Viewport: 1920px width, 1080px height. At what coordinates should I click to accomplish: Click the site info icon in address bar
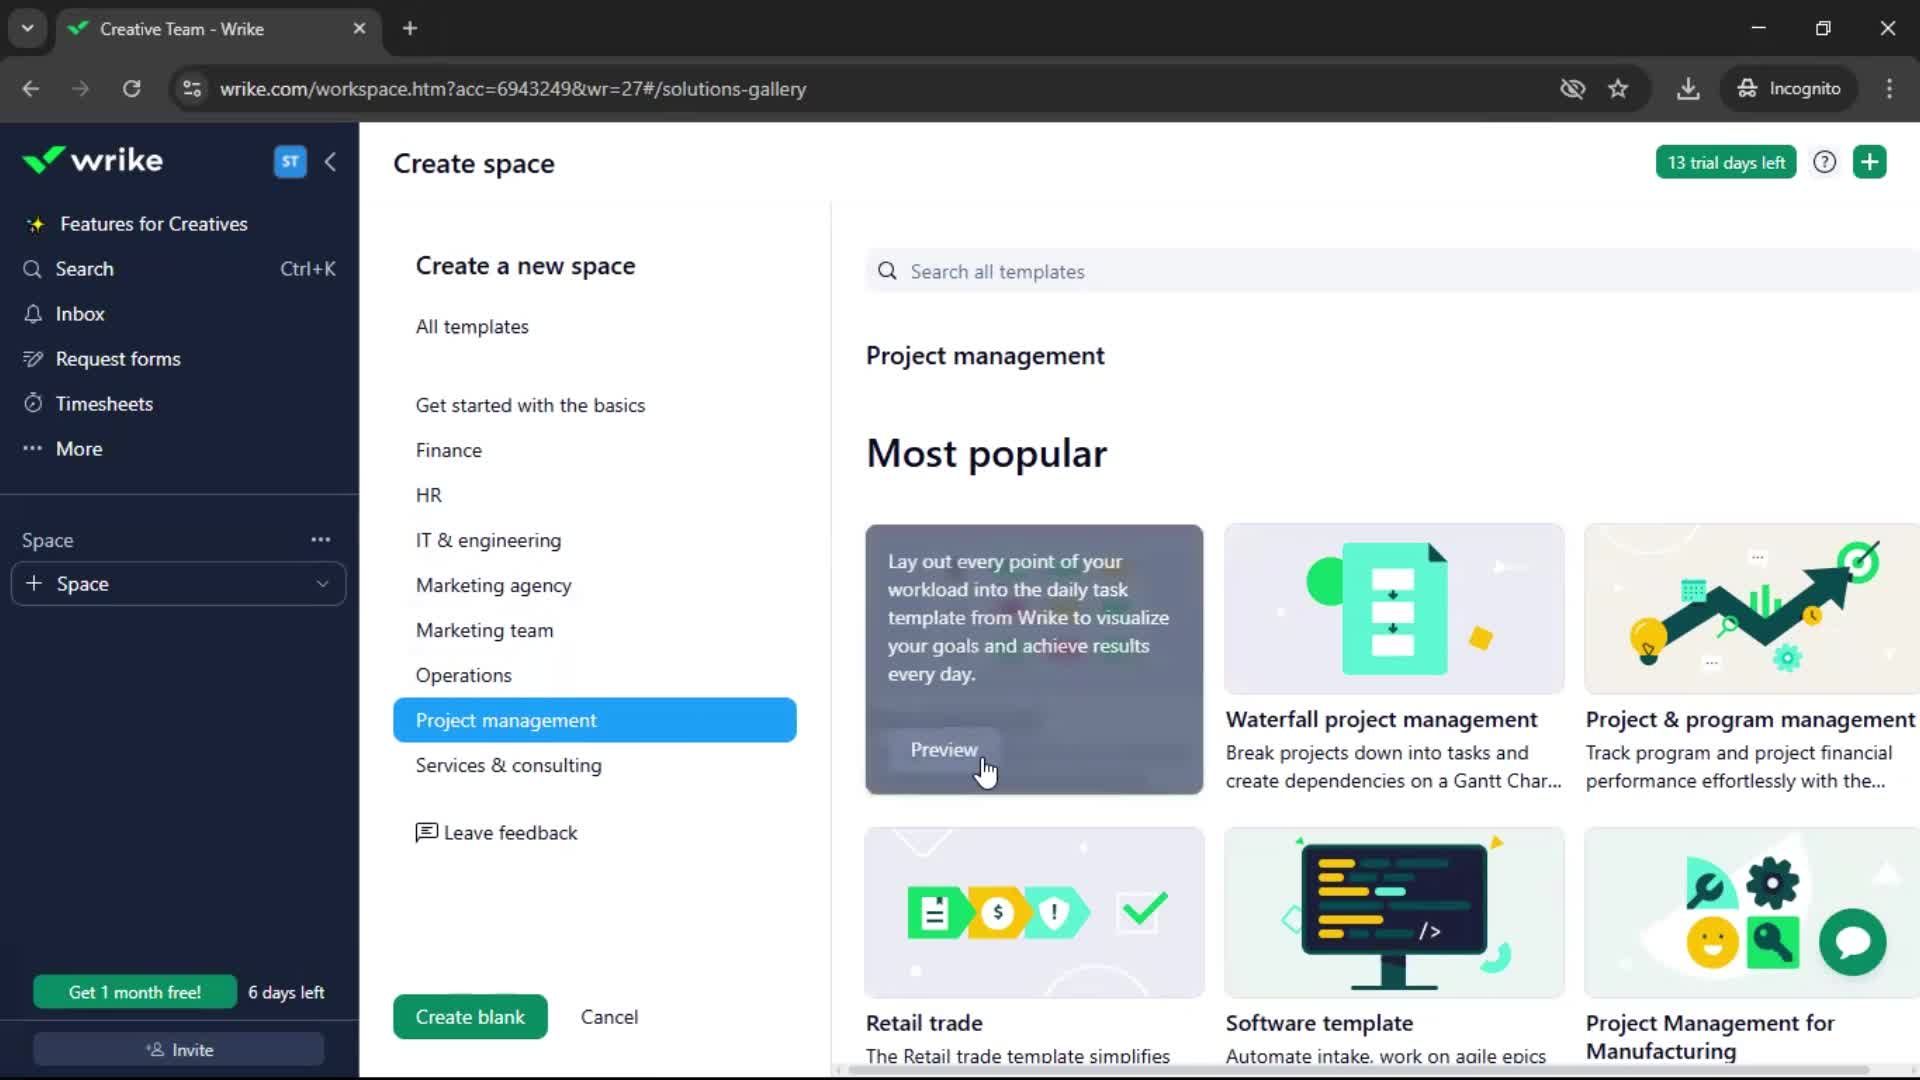tap(191, 89)
